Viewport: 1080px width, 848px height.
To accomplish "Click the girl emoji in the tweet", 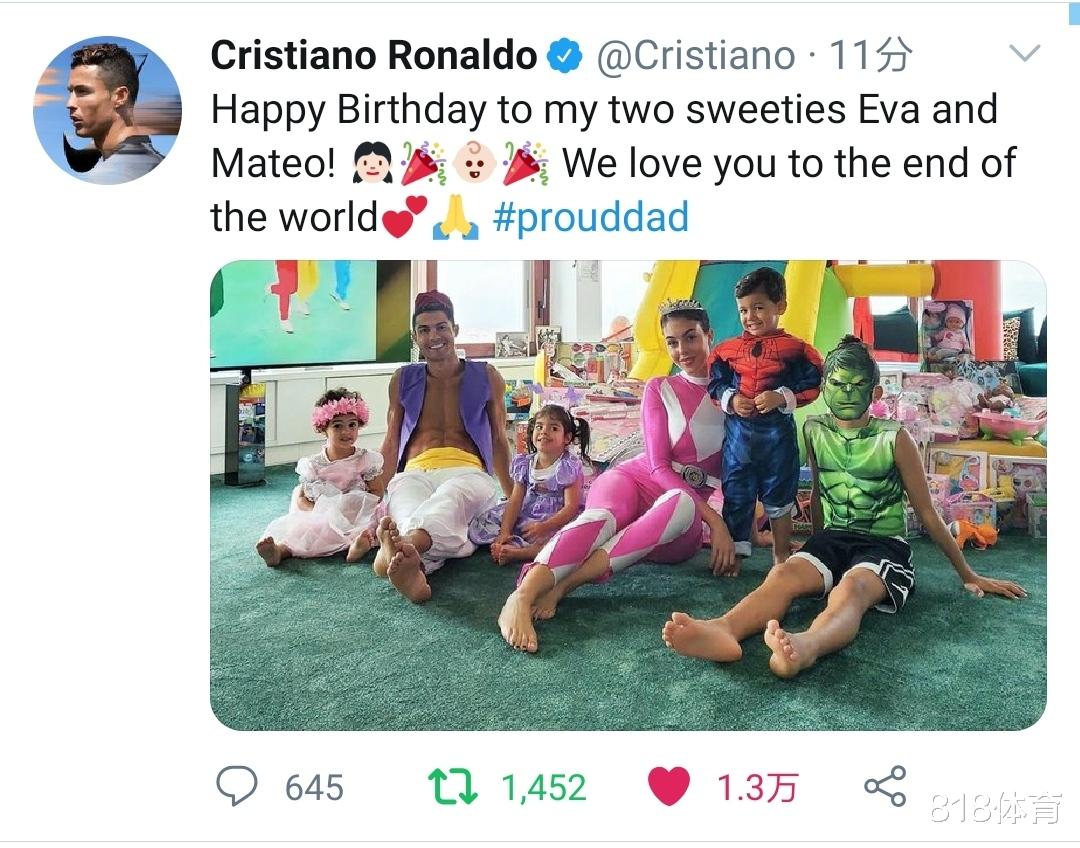I will [373, 164].
